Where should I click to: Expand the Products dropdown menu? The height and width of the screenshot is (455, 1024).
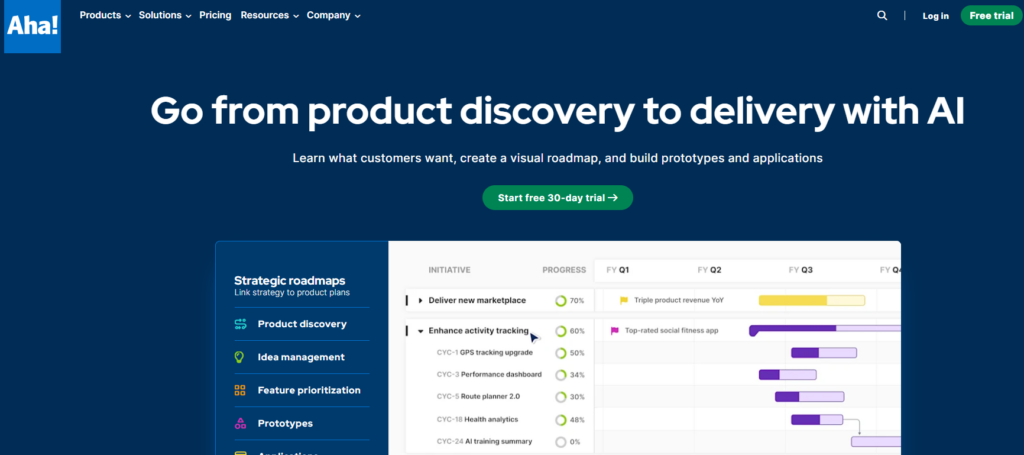pos(105,15)
